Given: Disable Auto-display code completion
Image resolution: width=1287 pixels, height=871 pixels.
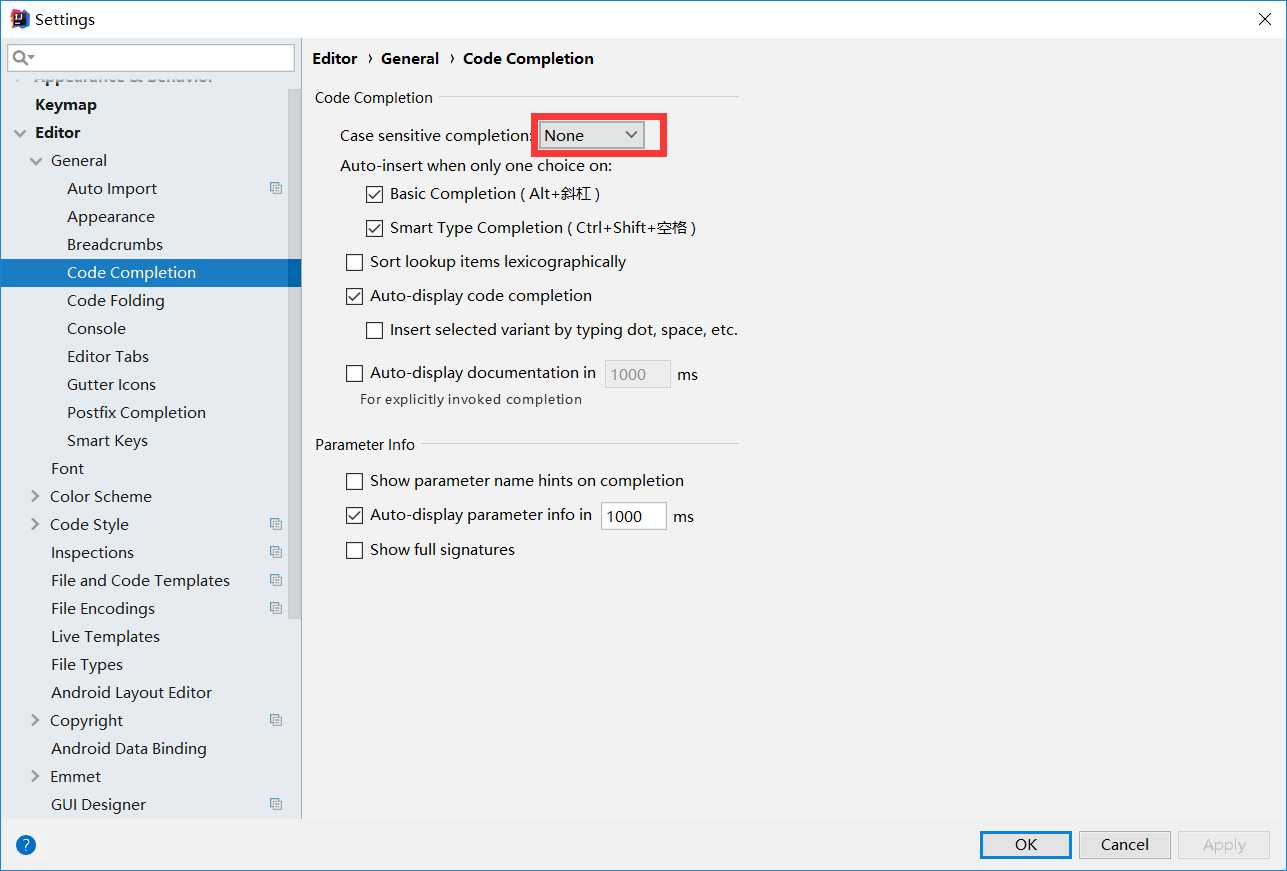Looking at the screenshot, I should (355, 296).
